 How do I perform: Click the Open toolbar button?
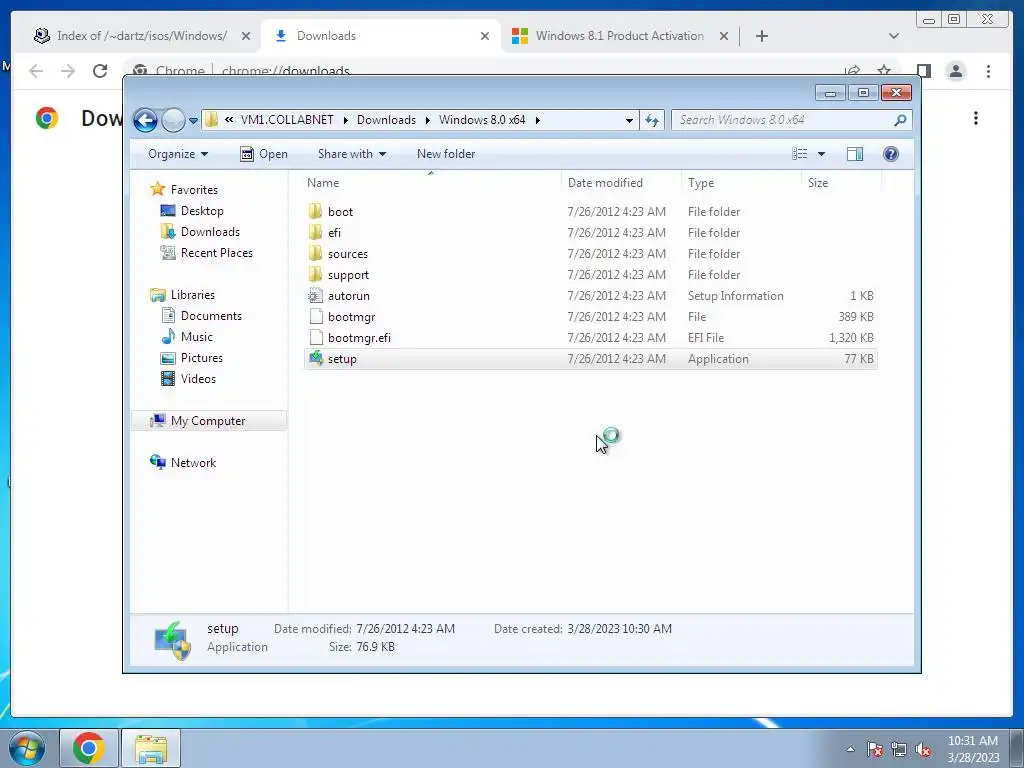[264, 154]
